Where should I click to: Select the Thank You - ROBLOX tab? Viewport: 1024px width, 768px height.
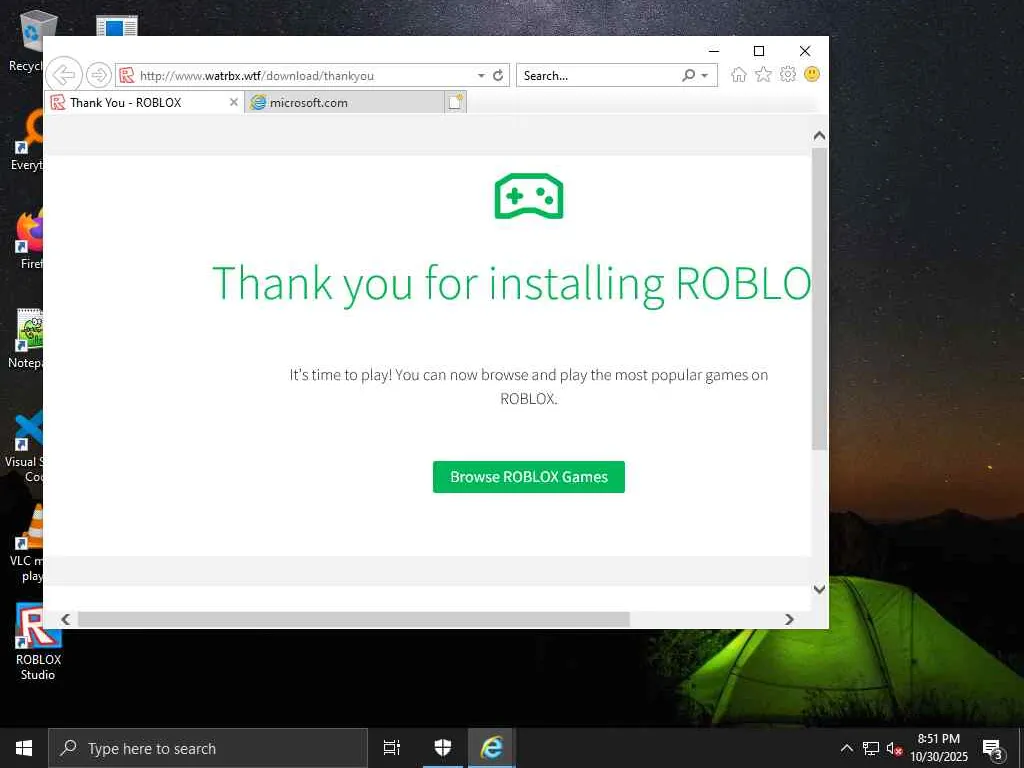[144, 102]
